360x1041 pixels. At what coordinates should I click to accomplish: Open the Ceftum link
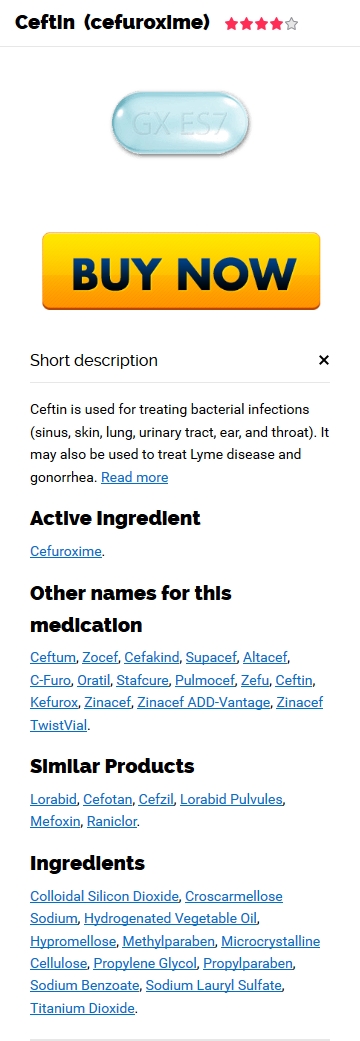[x=53, y=657]
